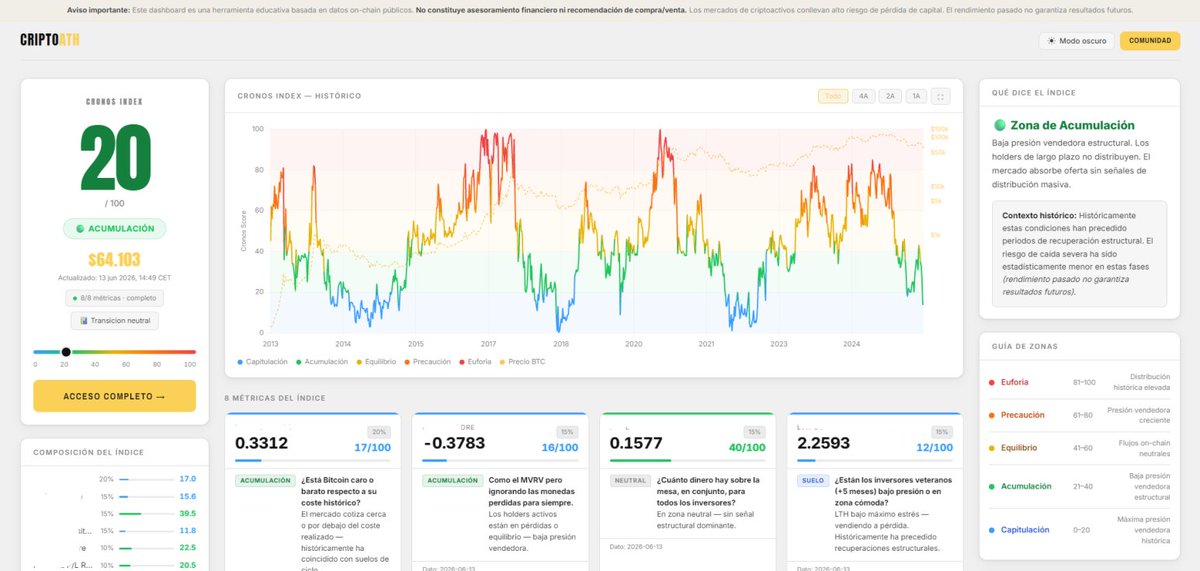Select the 2A chart range
Screen dimensions: 1200x571
point(890,96)
